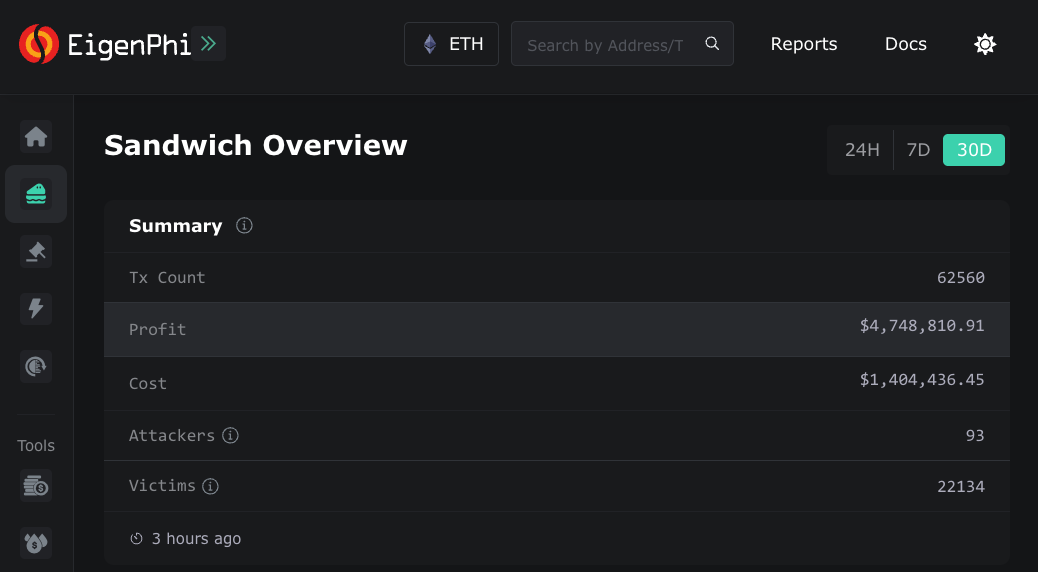This screenshot has width=1038, height=572.
Task: Click the search magnifier icon
Action: pyautogui.click(x=712, y=44)
